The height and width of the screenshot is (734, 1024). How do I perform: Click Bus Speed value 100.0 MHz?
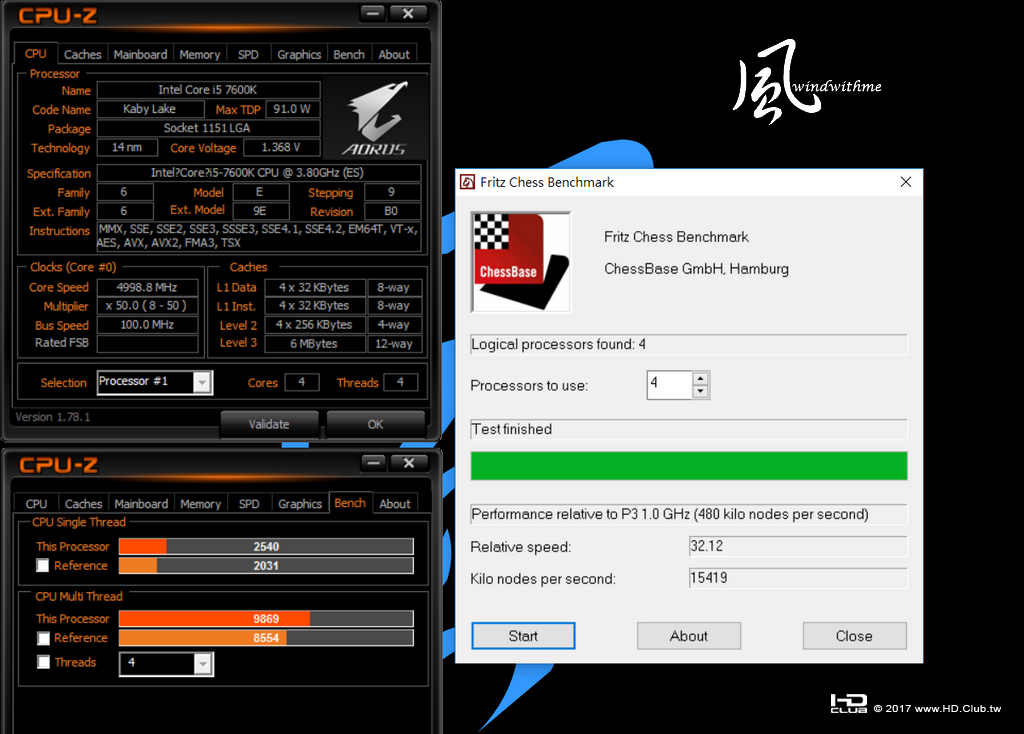[148, 325]
